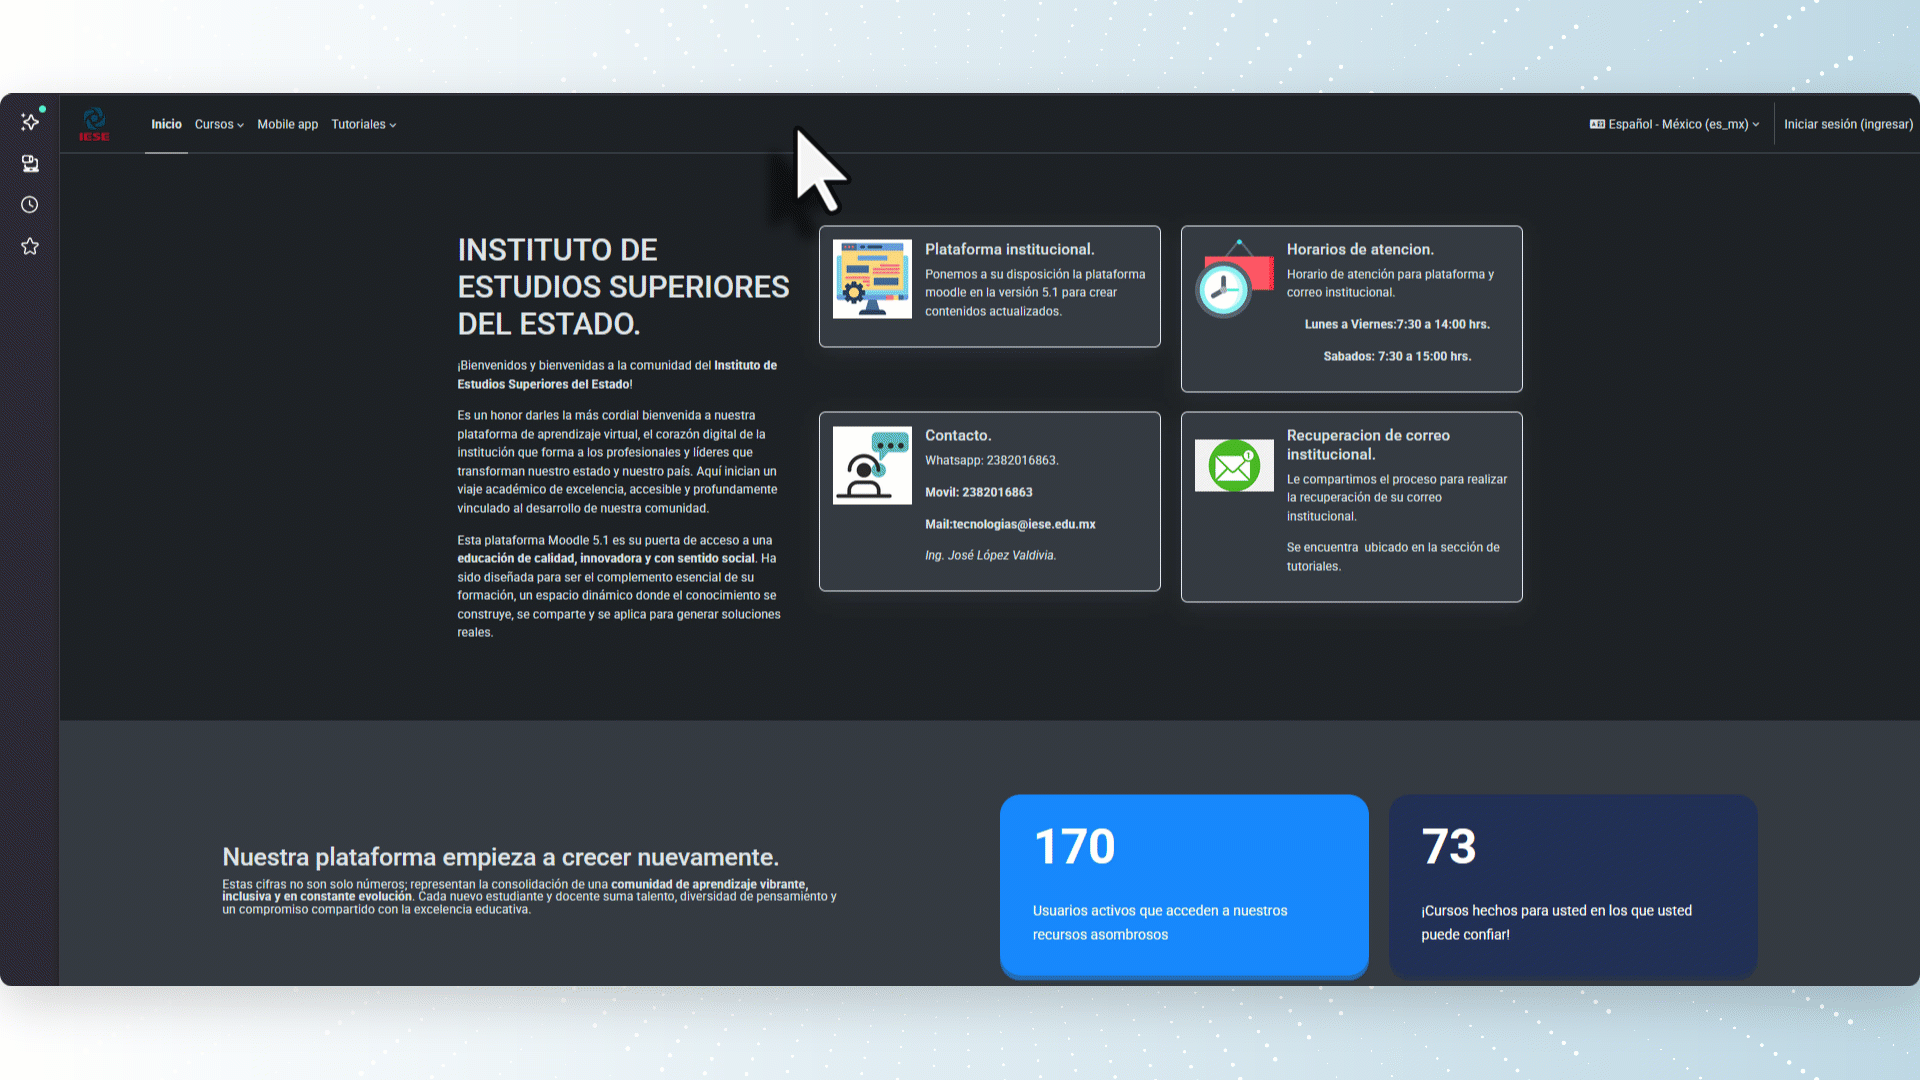Click the clock icon in the left sidebar

tap(30, 204)
